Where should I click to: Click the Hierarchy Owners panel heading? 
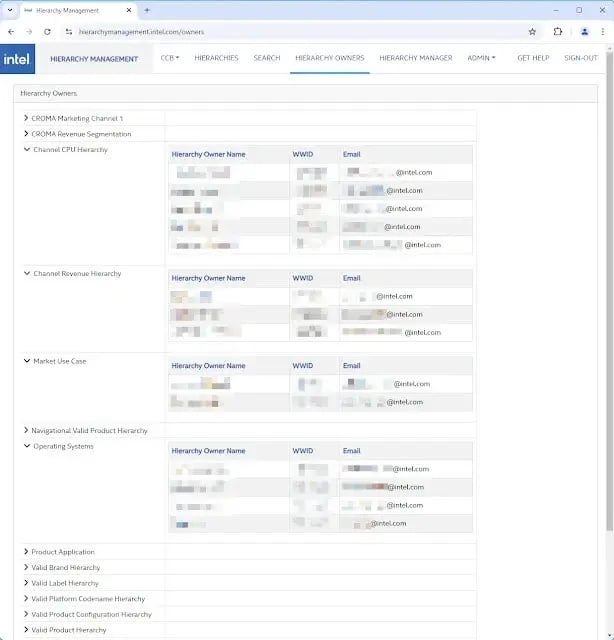tap(49, 93)
